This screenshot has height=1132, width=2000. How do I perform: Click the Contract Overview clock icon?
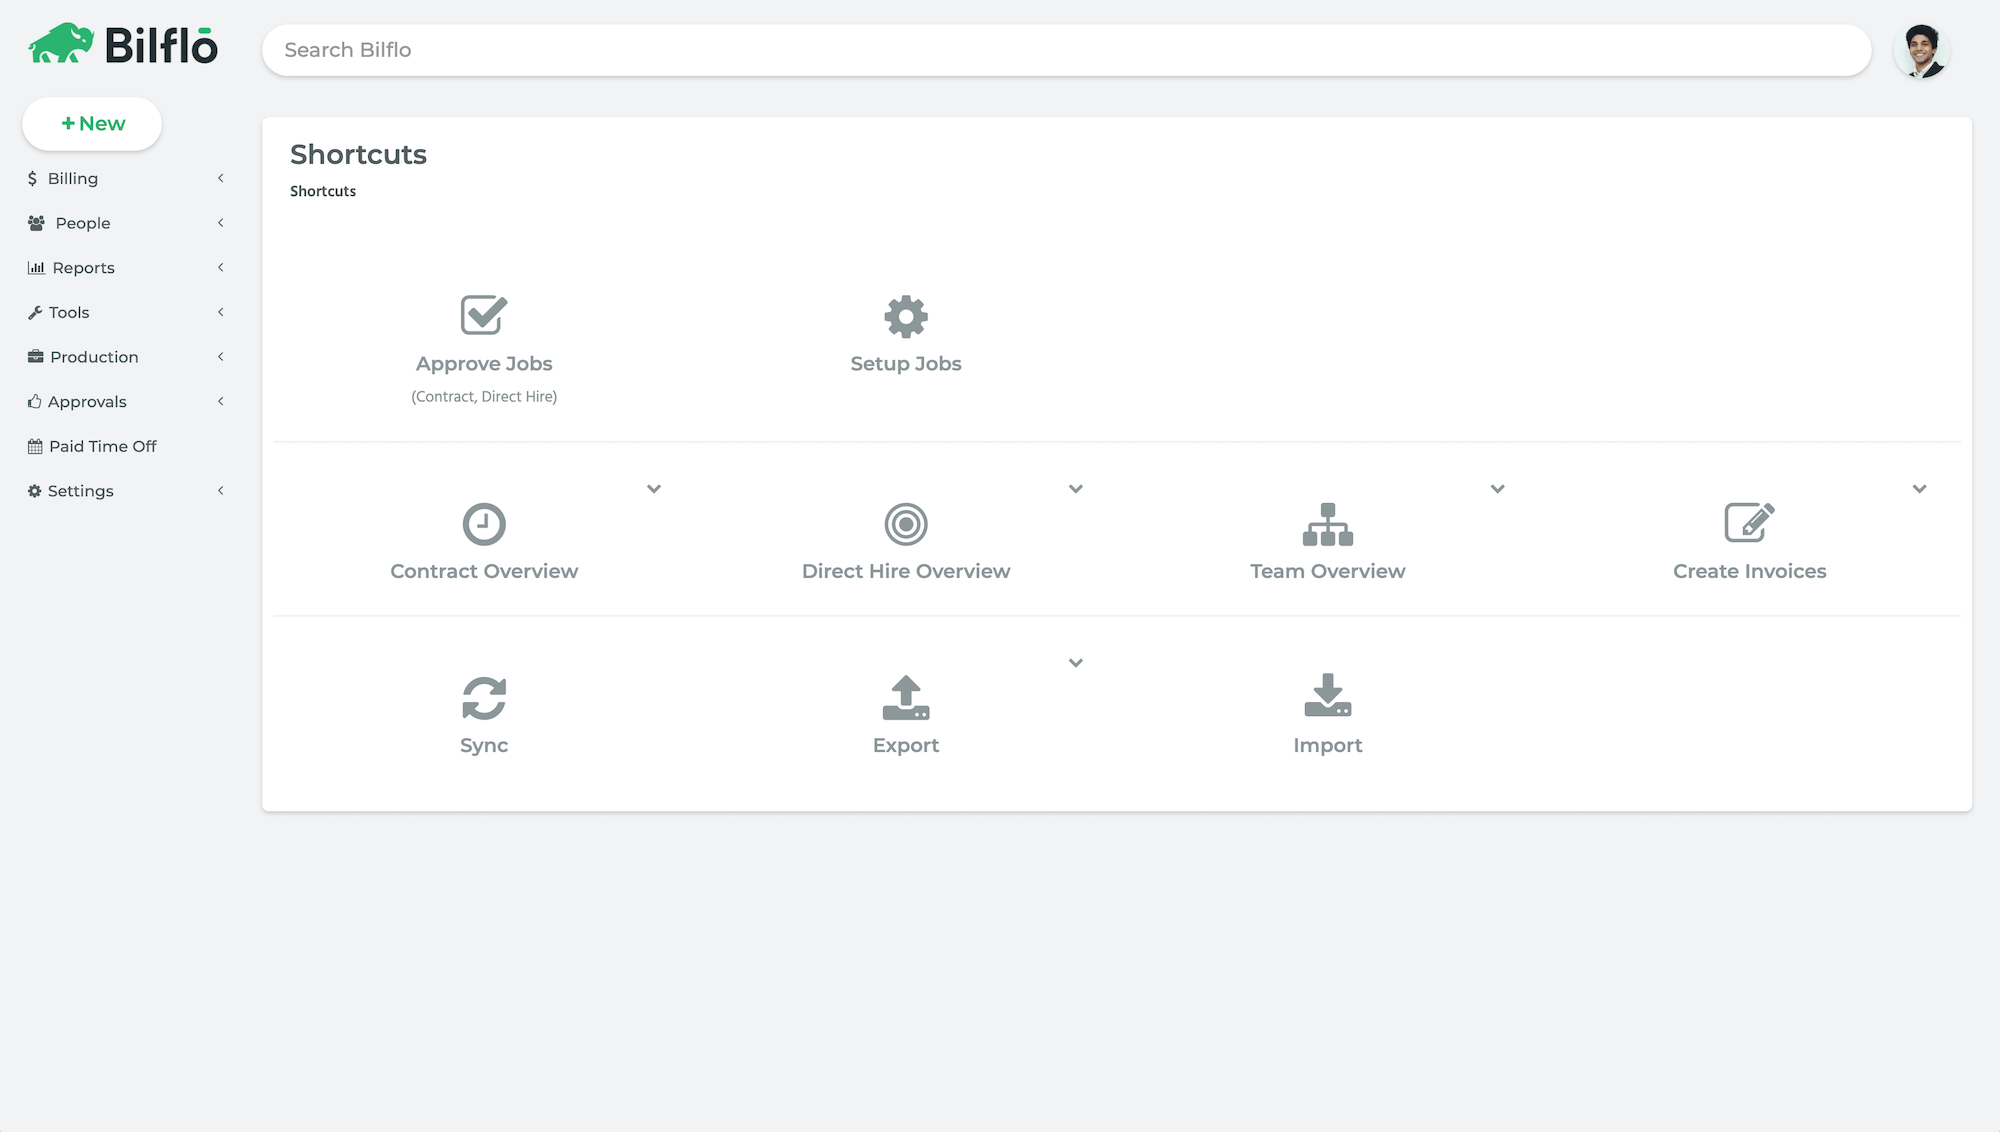point(484,522)
